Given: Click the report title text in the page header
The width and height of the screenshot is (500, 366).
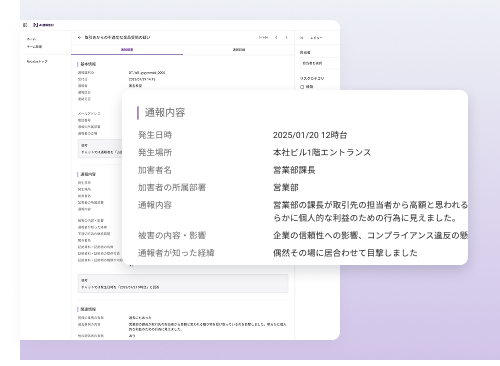Looking at the screenshot, I should tap(117, 38).
